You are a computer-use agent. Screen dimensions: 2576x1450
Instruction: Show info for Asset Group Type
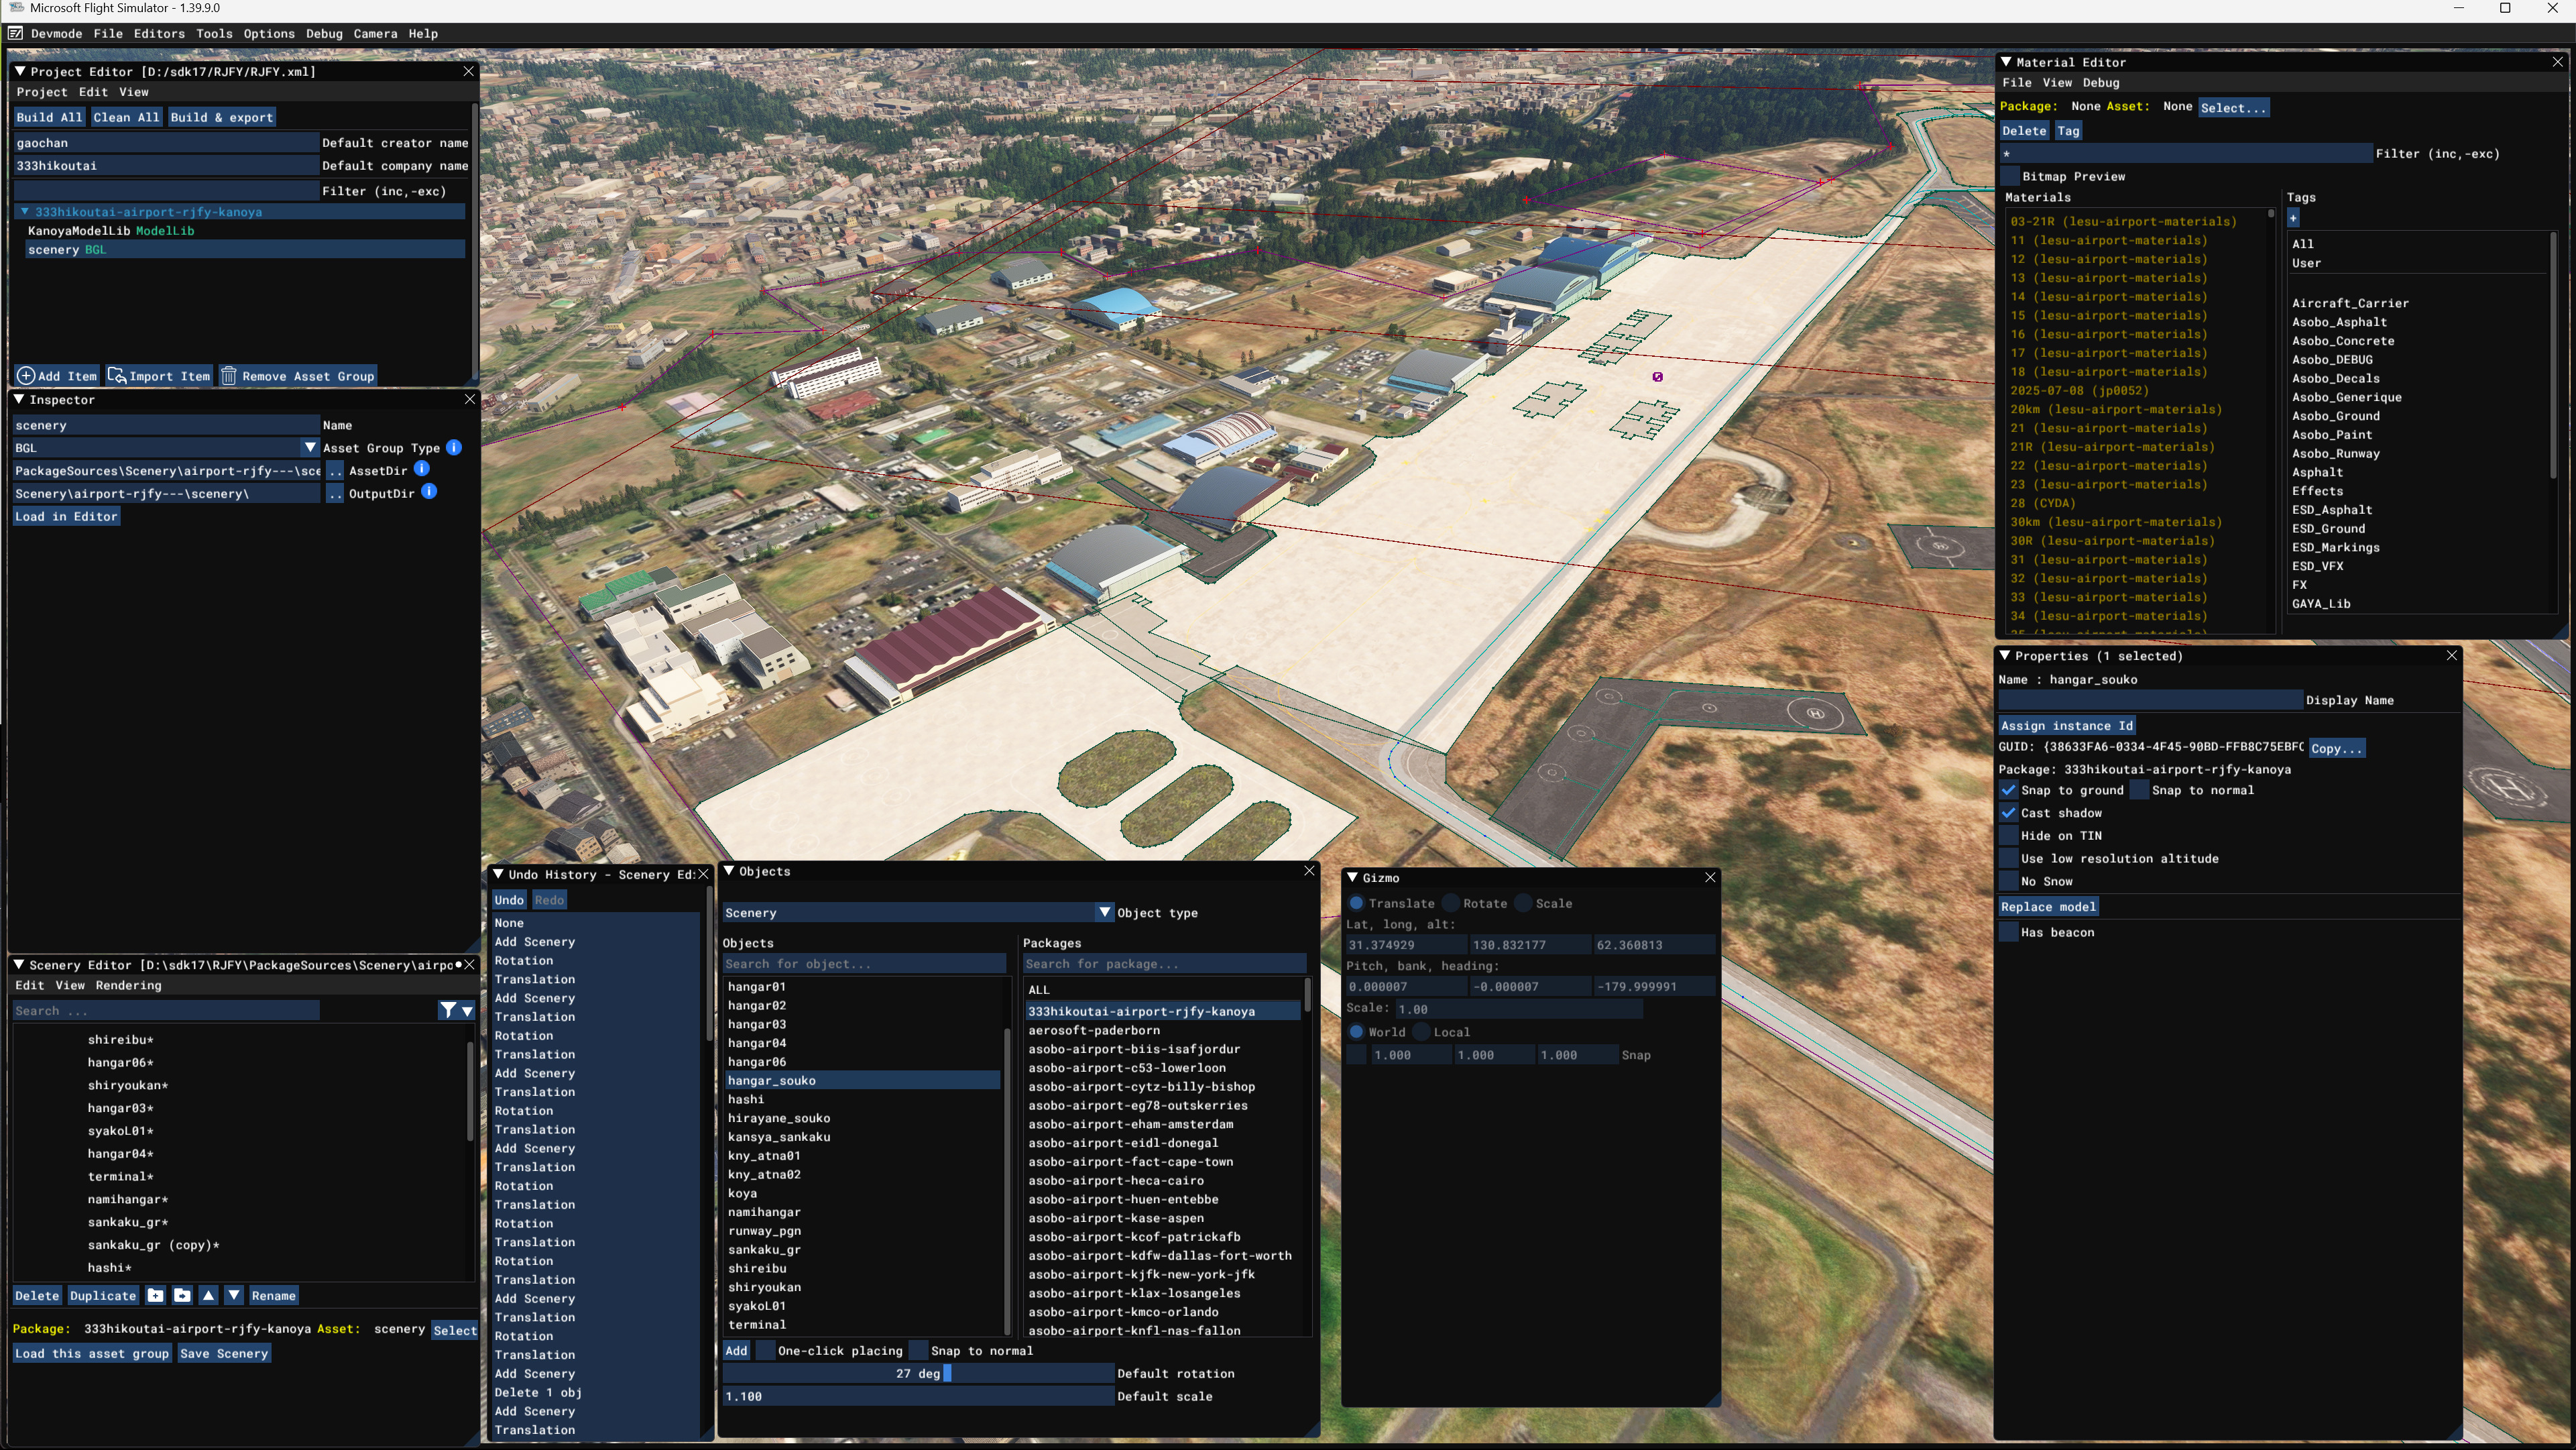(454, 447)
